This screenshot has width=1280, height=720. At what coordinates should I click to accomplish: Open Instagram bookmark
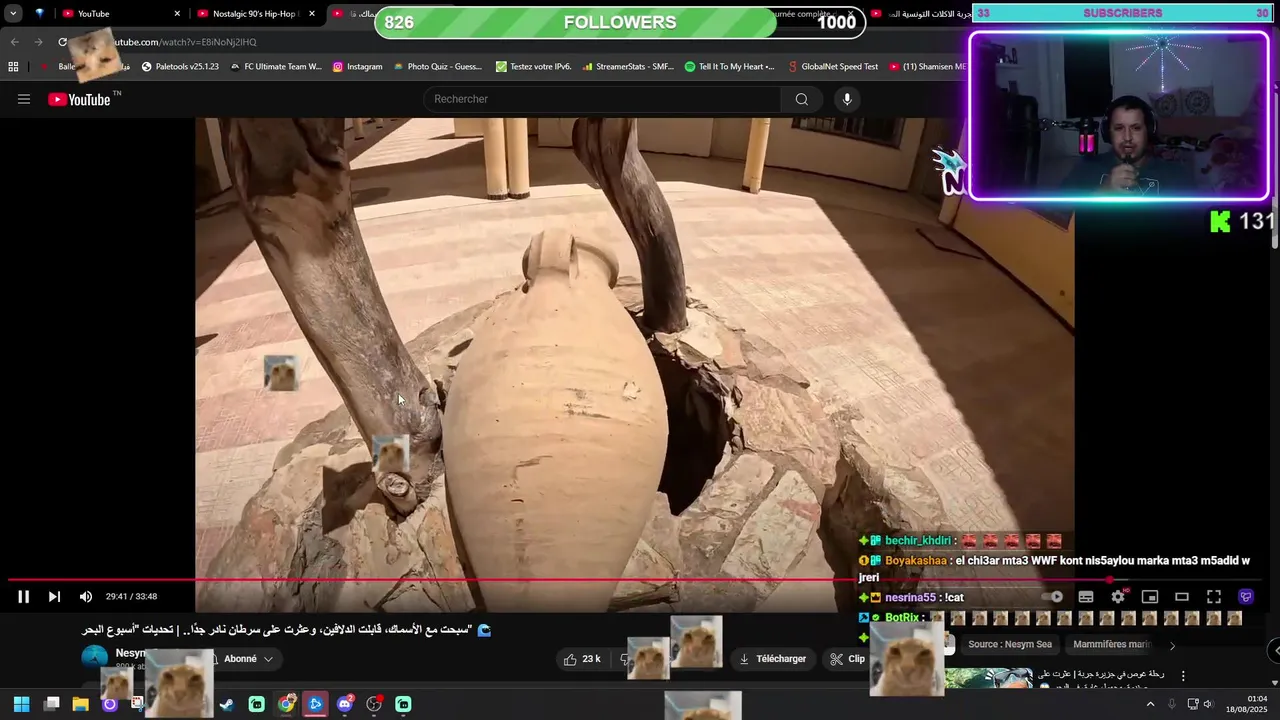click(x=357, y=67)
